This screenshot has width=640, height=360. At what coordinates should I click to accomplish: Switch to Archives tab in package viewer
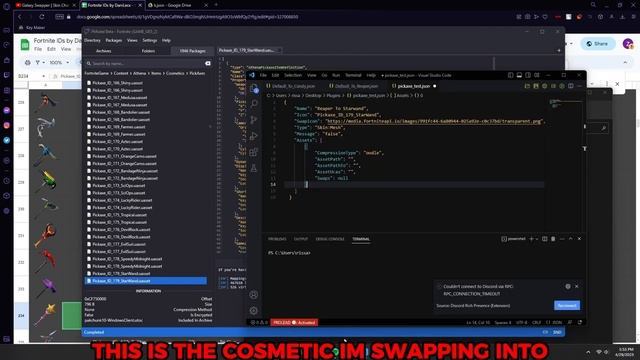coord(103,51)
